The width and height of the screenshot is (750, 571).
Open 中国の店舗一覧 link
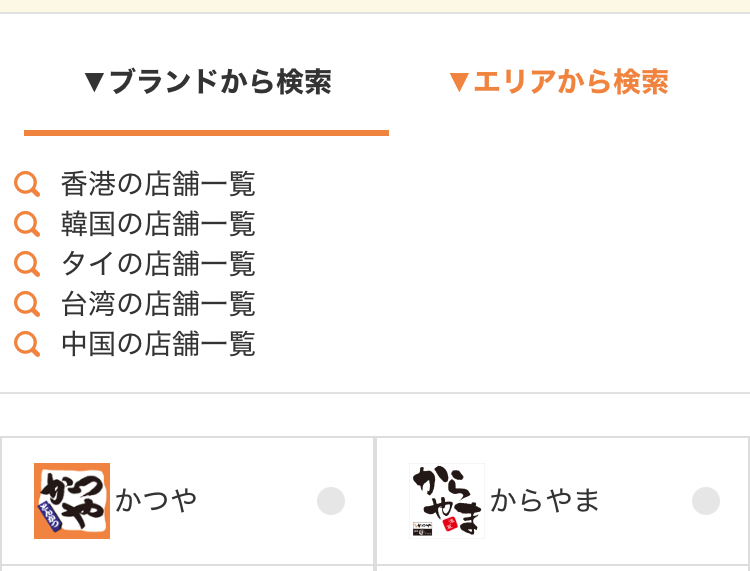click(x=158, y=344)
